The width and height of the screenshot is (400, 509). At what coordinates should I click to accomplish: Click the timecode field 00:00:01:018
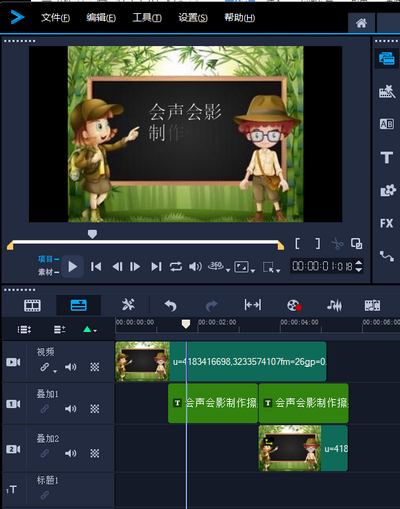coord(322,266)
